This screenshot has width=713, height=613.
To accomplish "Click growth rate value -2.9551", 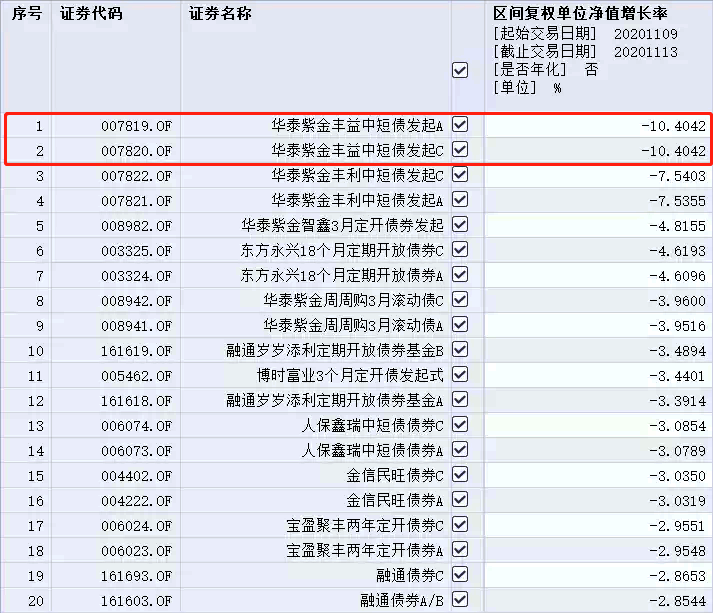I will click(678, 526).
